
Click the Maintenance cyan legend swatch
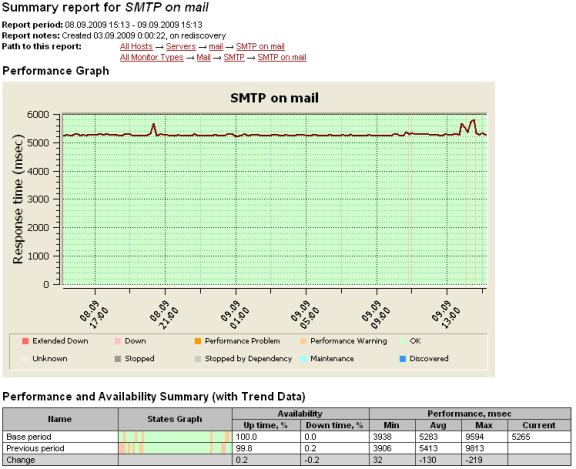pos(303,359)
